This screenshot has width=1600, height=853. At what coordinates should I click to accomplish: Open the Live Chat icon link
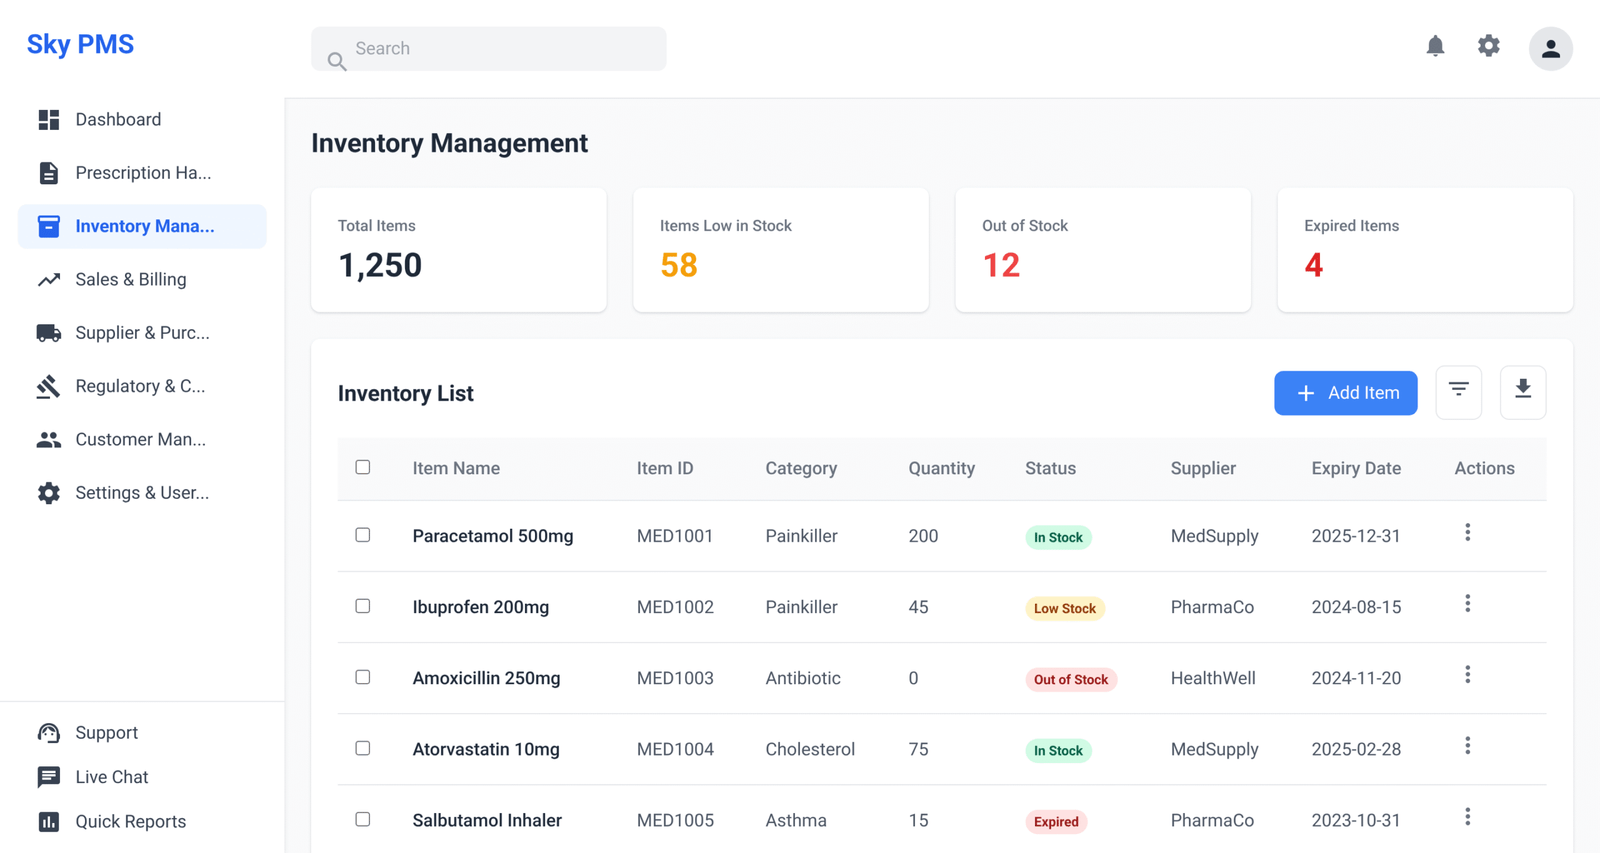tap(49, 777)
